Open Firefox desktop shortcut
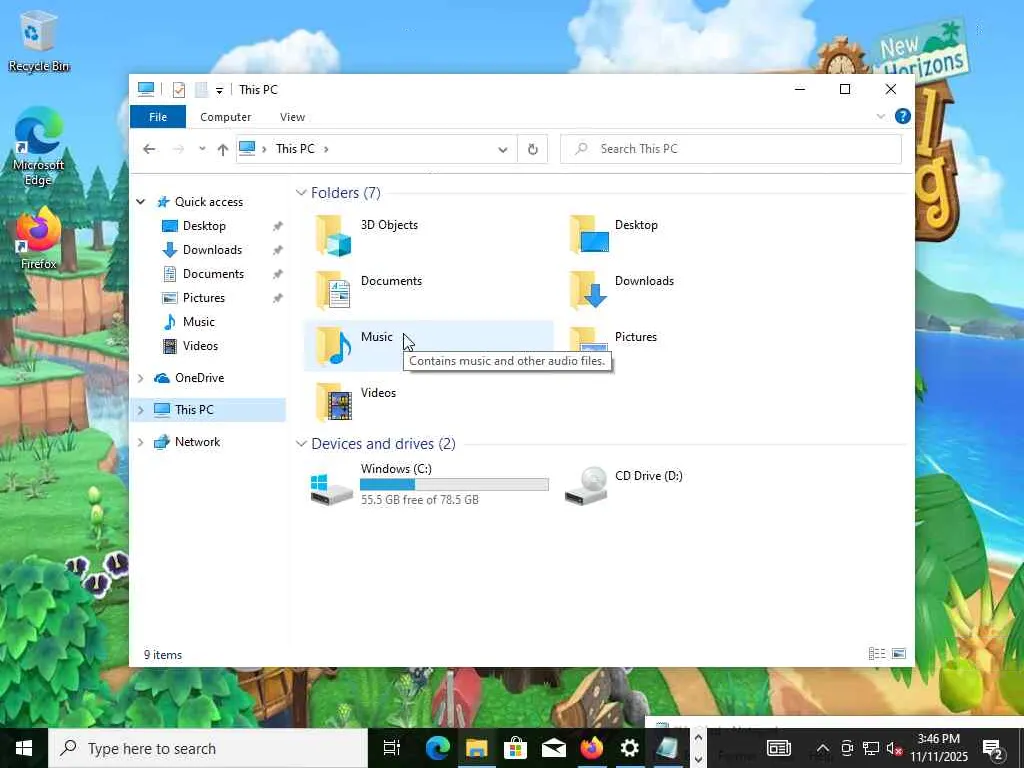1024x768 pixels. 39,238
